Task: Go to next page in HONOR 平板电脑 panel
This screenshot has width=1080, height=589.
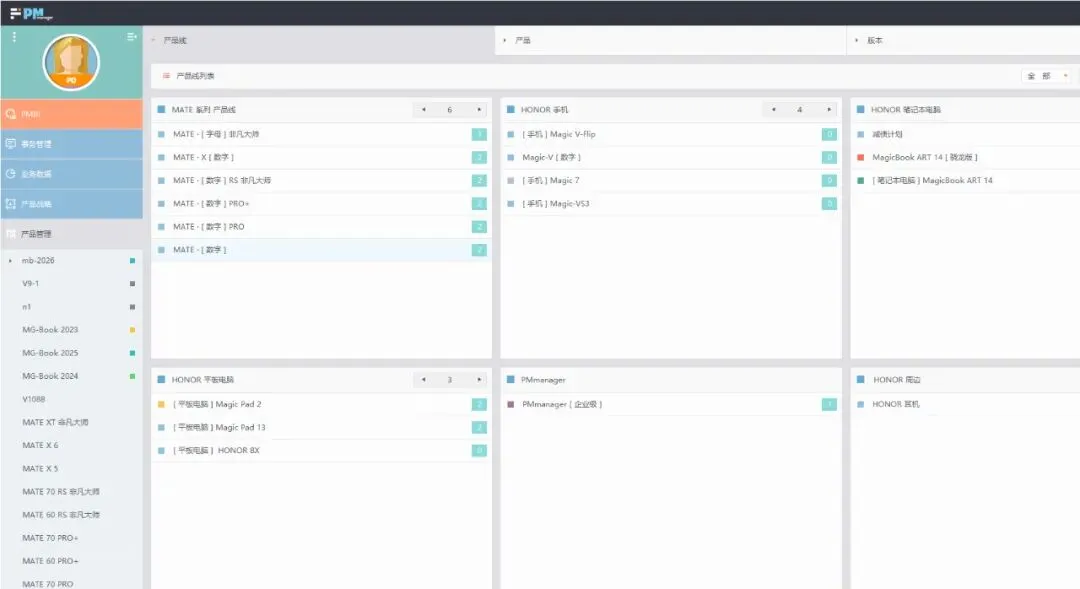Action: tap(479, 380)
